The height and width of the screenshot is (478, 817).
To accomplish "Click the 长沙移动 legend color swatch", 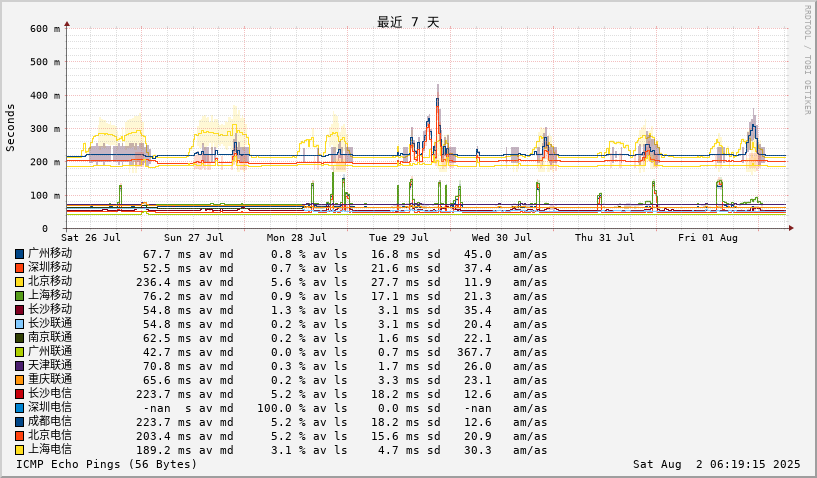I will [19, 311].
